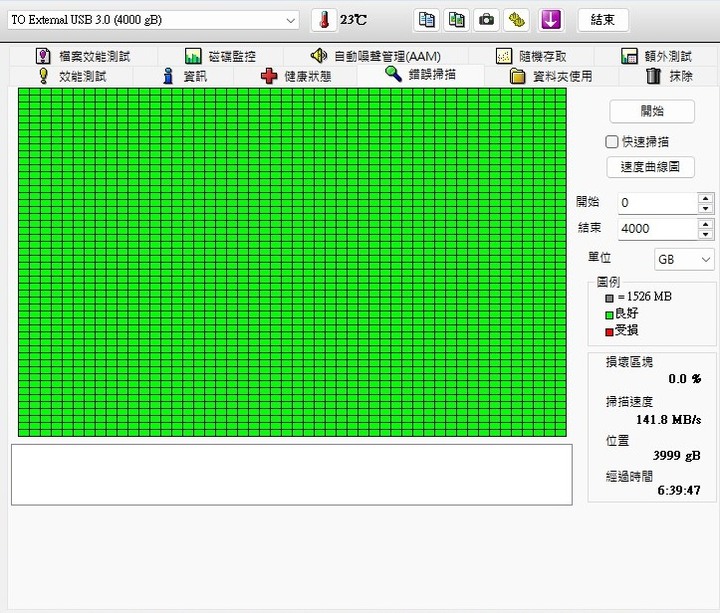
Task: Enable the 快速掃描 quick scan checkbox
Action: coord(612,141)
